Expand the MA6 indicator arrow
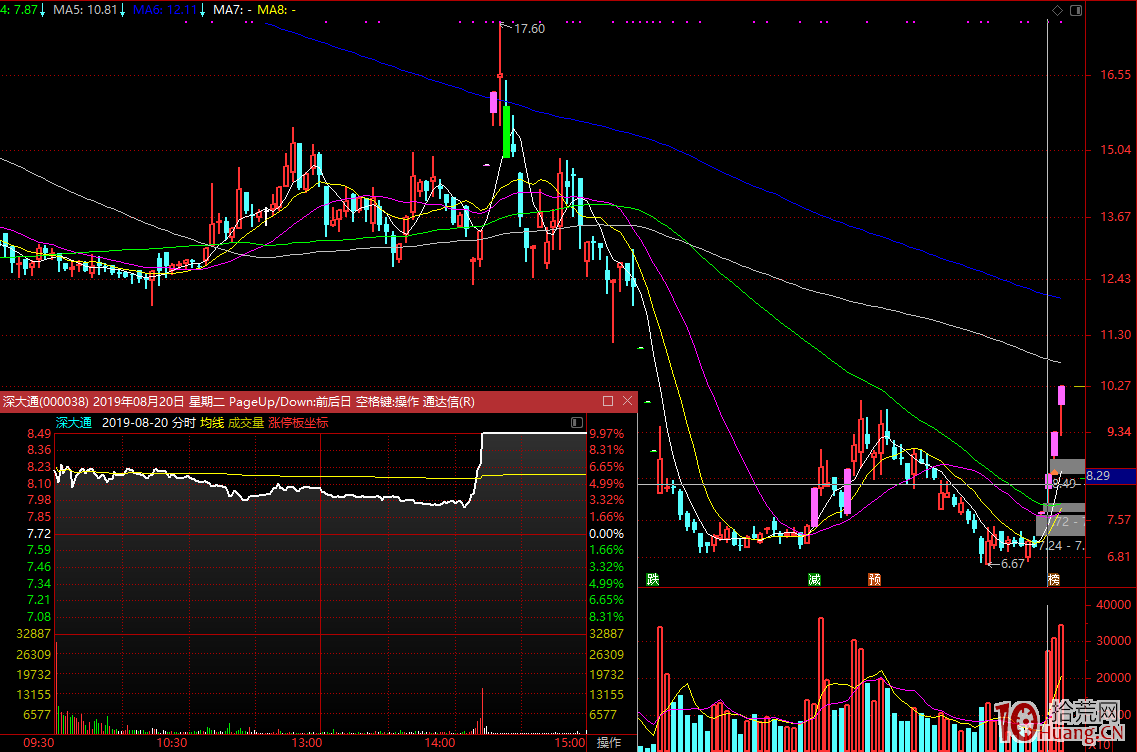 (203, 10)
